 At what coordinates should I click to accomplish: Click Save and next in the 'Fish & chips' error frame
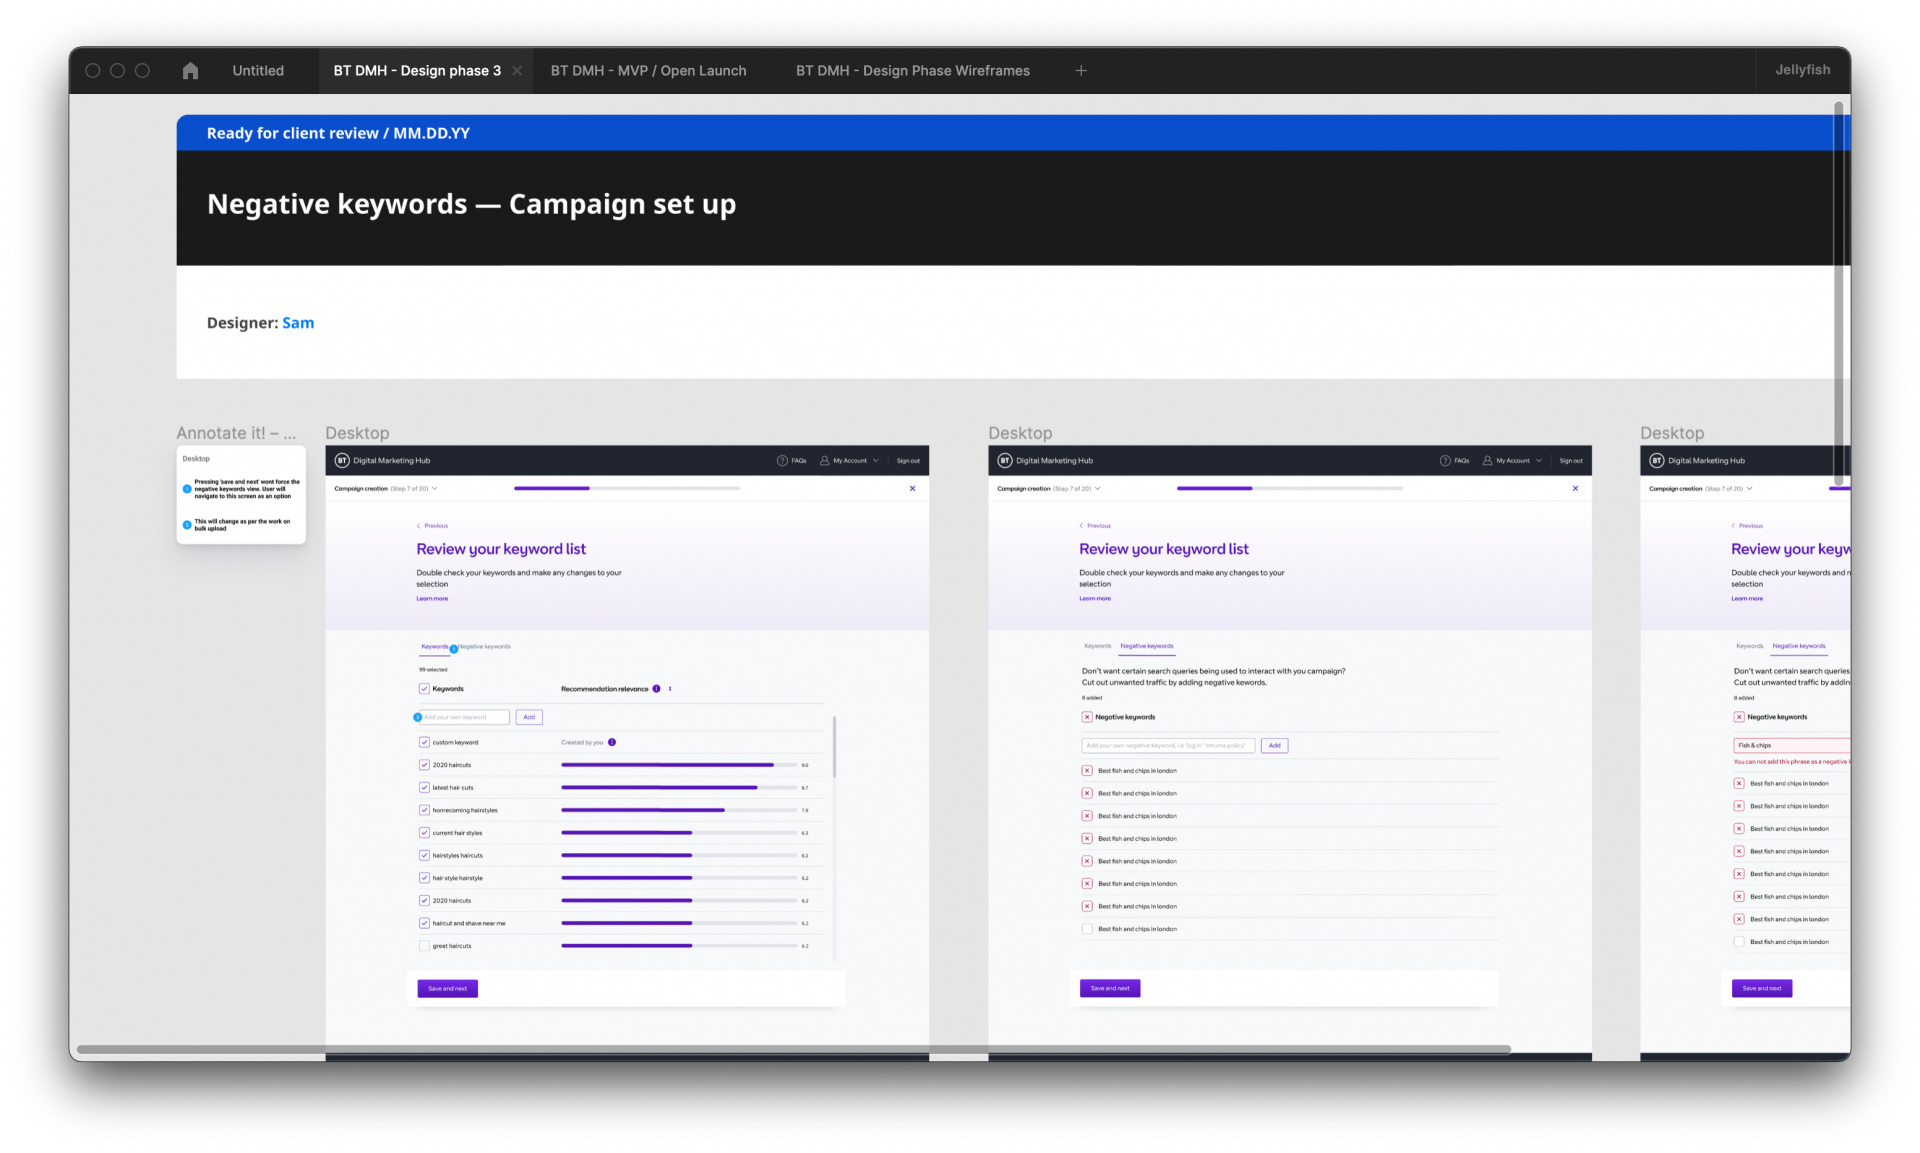(1762, 989)
